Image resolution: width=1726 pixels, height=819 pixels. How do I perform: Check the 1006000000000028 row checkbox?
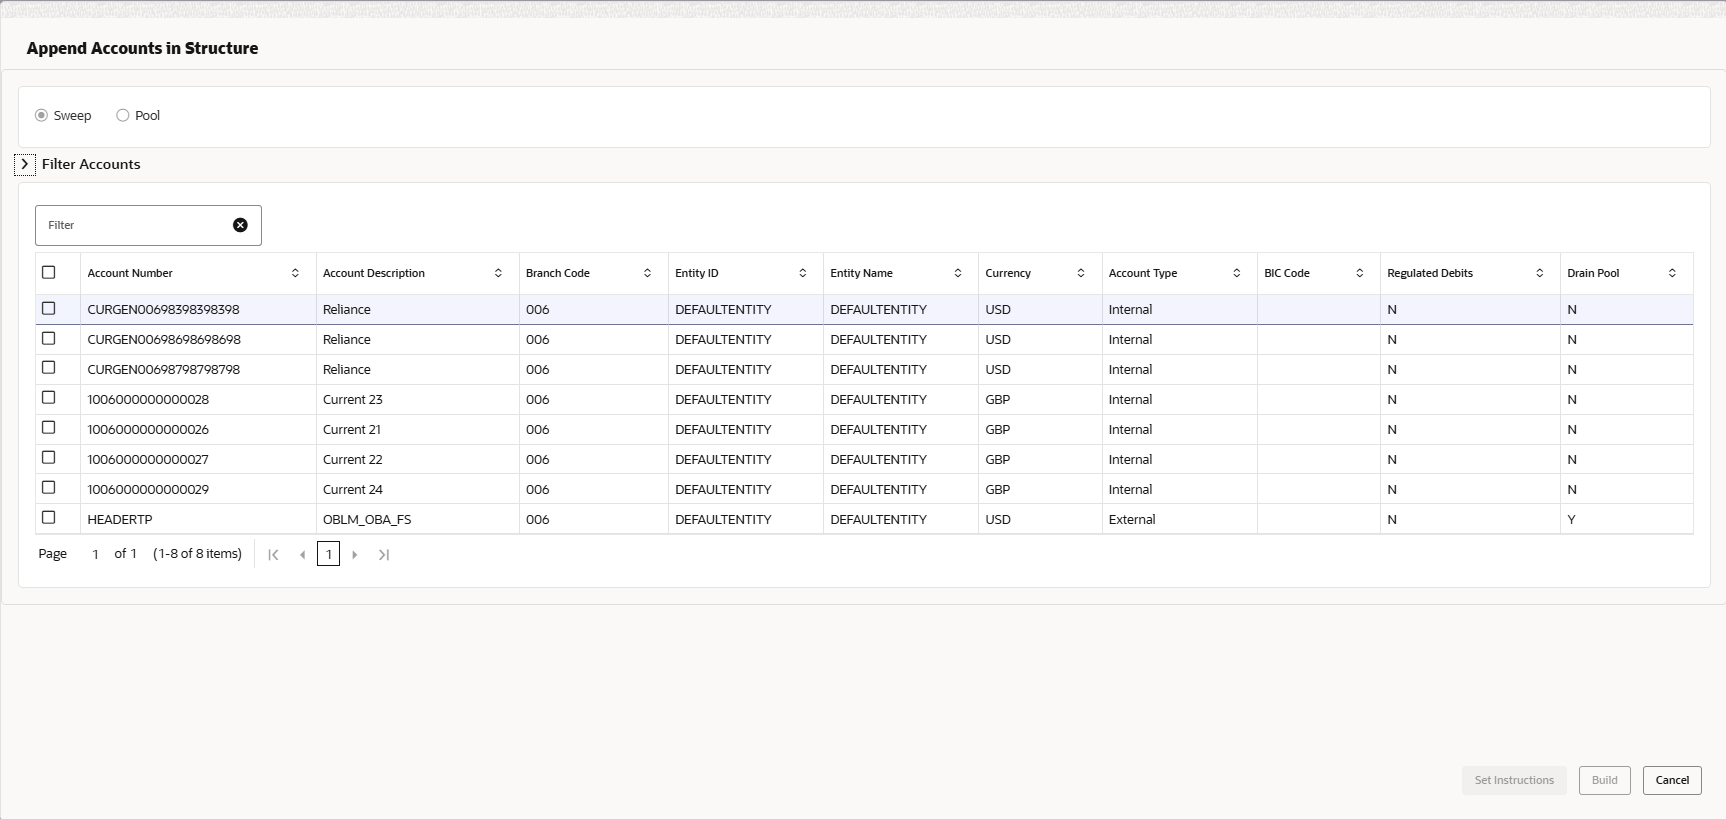click(x=48, y=397)
